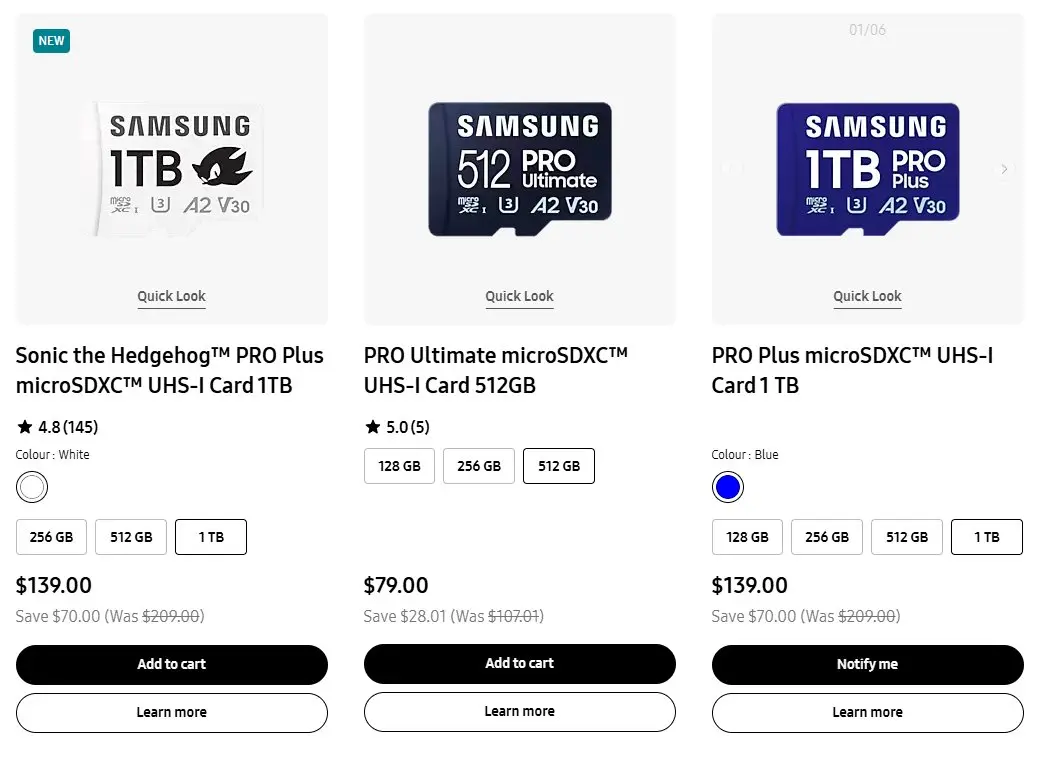This screenshot has width=1039, height=758.
Task: Add PRO Ultimate 512GB card to cart
Action: click(x=520, y=663)
